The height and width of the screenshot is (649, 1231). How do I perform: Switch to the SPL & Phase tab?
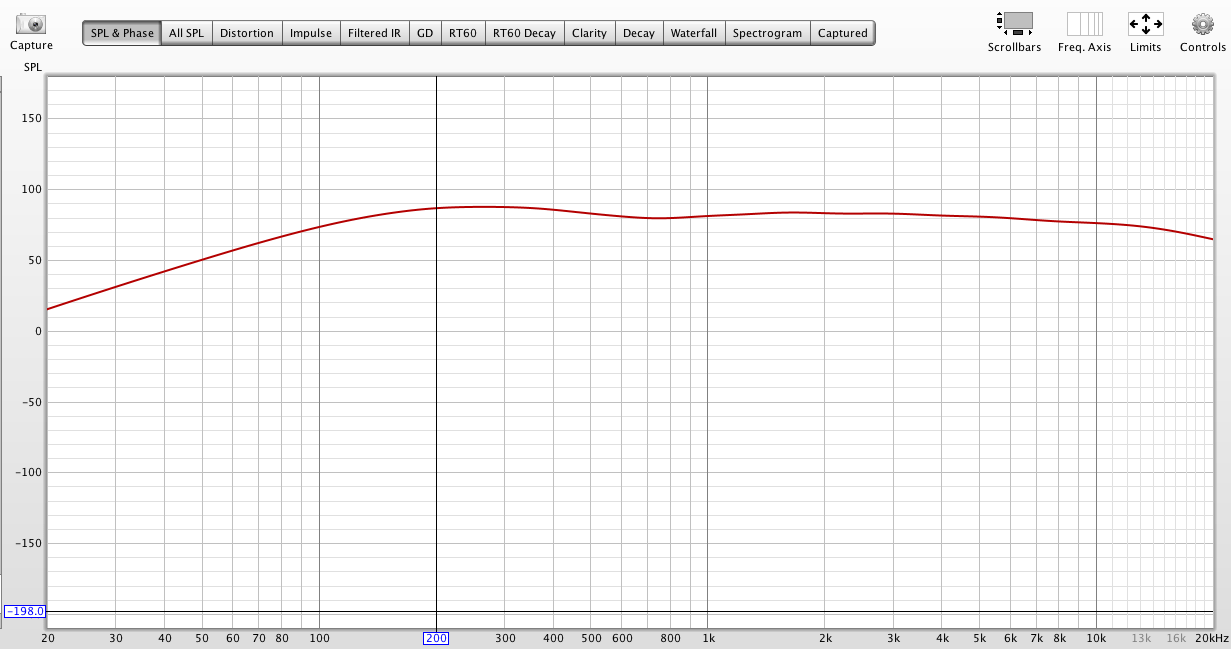tap(122, 33)
